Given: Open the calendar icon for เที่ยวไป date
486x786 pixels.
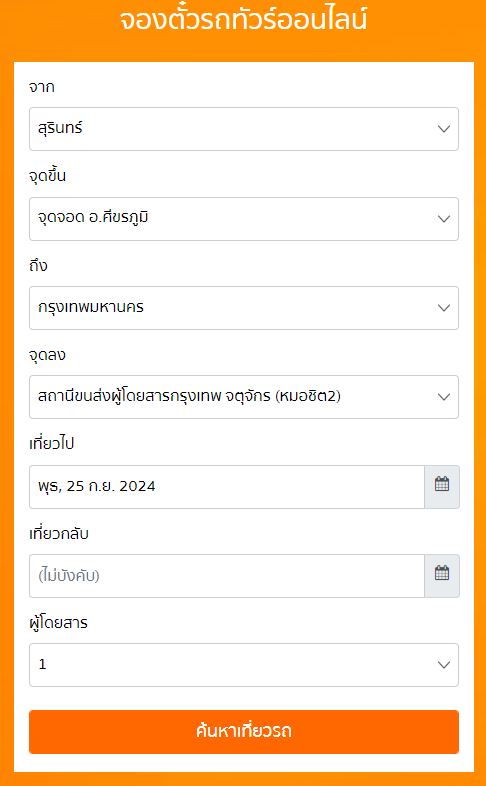Looking at the screenshot, I should pos(442,486).
